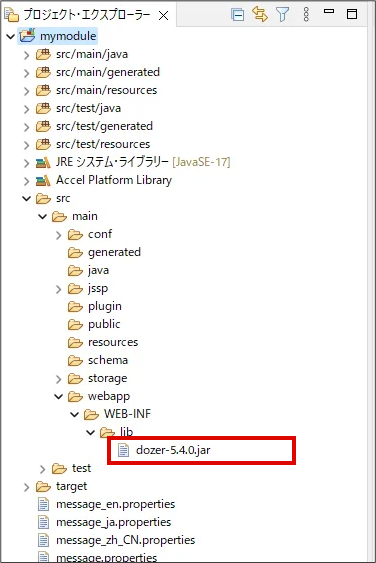
Task: Open the filter funnel icon
Action: tap(283, 15)
